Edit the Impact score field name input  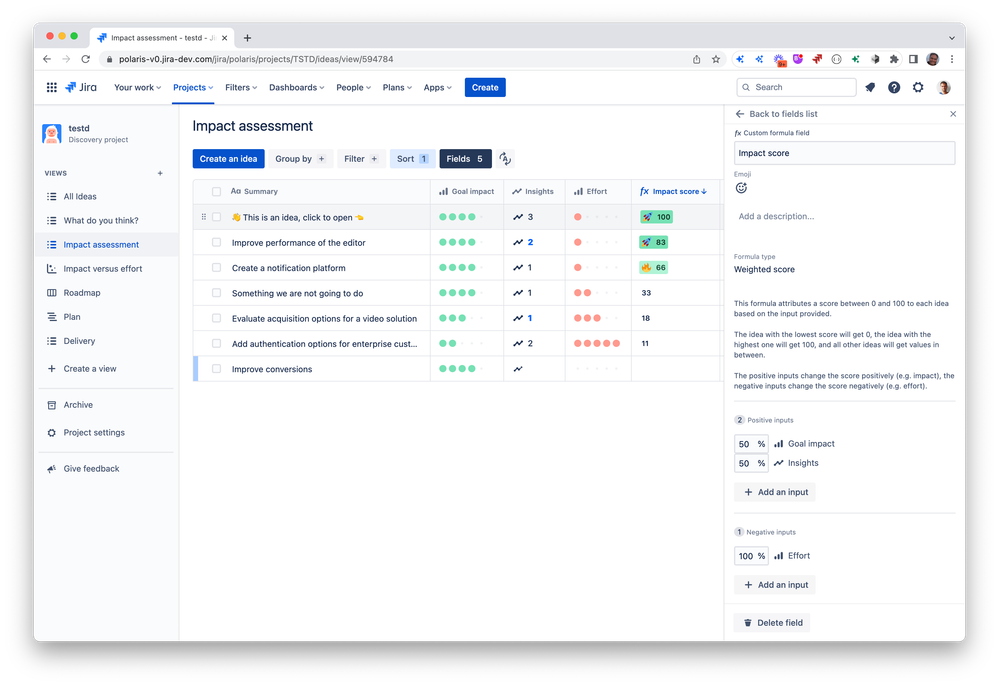click(x=844, y=153)
